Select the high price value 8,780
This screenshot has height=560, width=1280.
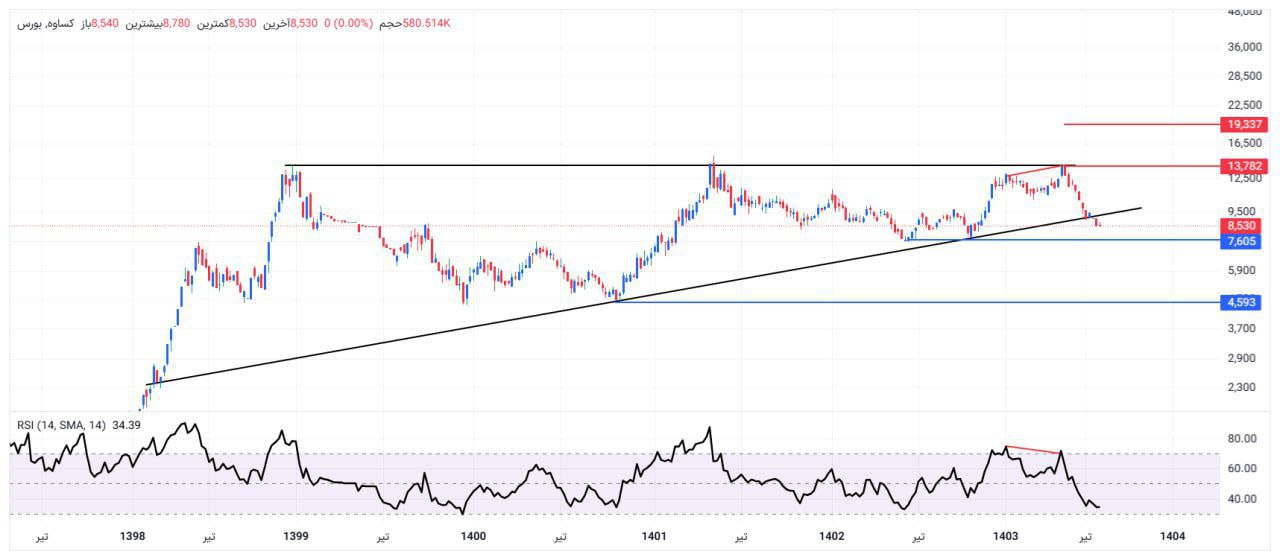[177, 23]
